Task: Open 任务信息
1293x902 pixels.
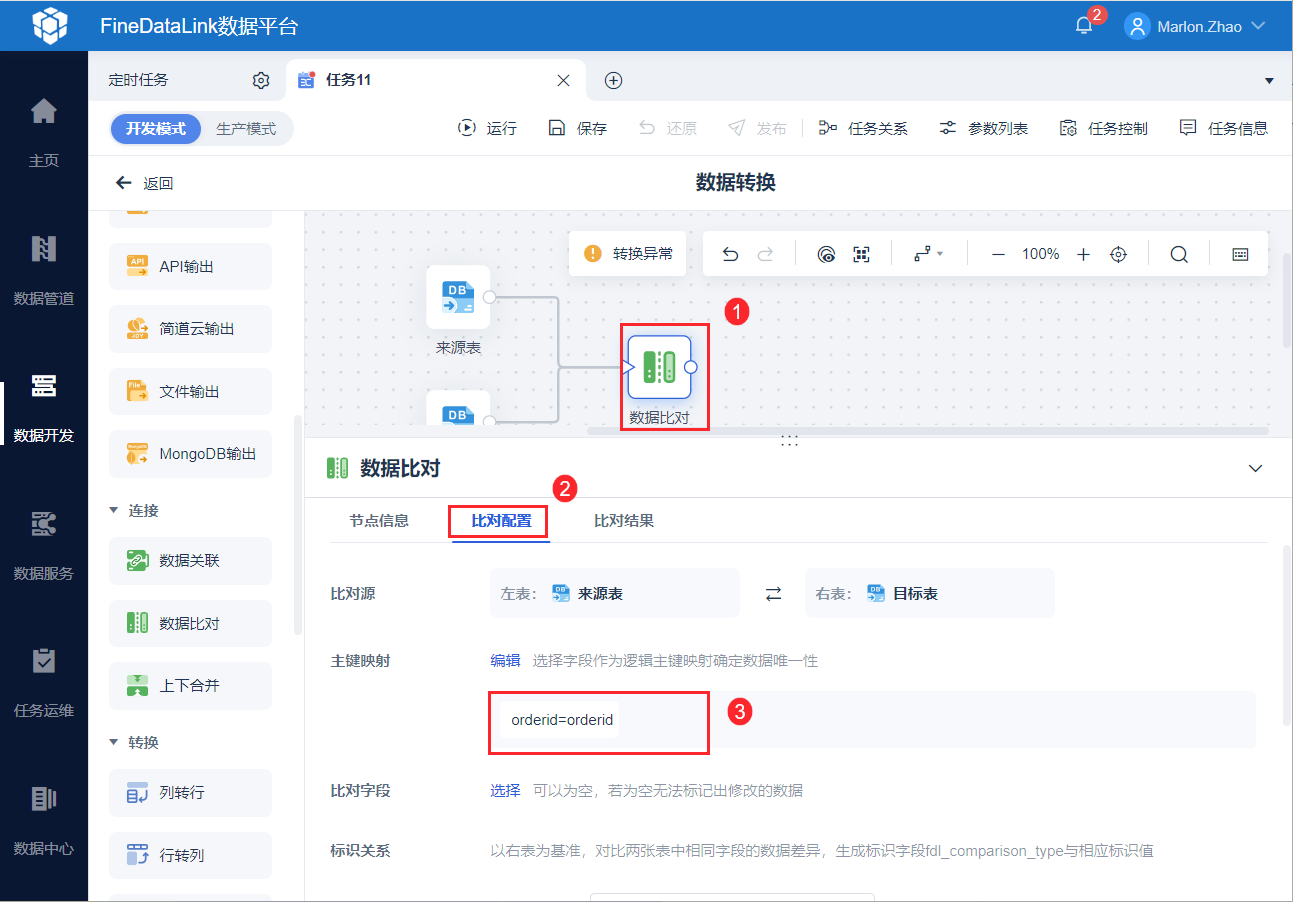Action: [x=1223, y=128]
